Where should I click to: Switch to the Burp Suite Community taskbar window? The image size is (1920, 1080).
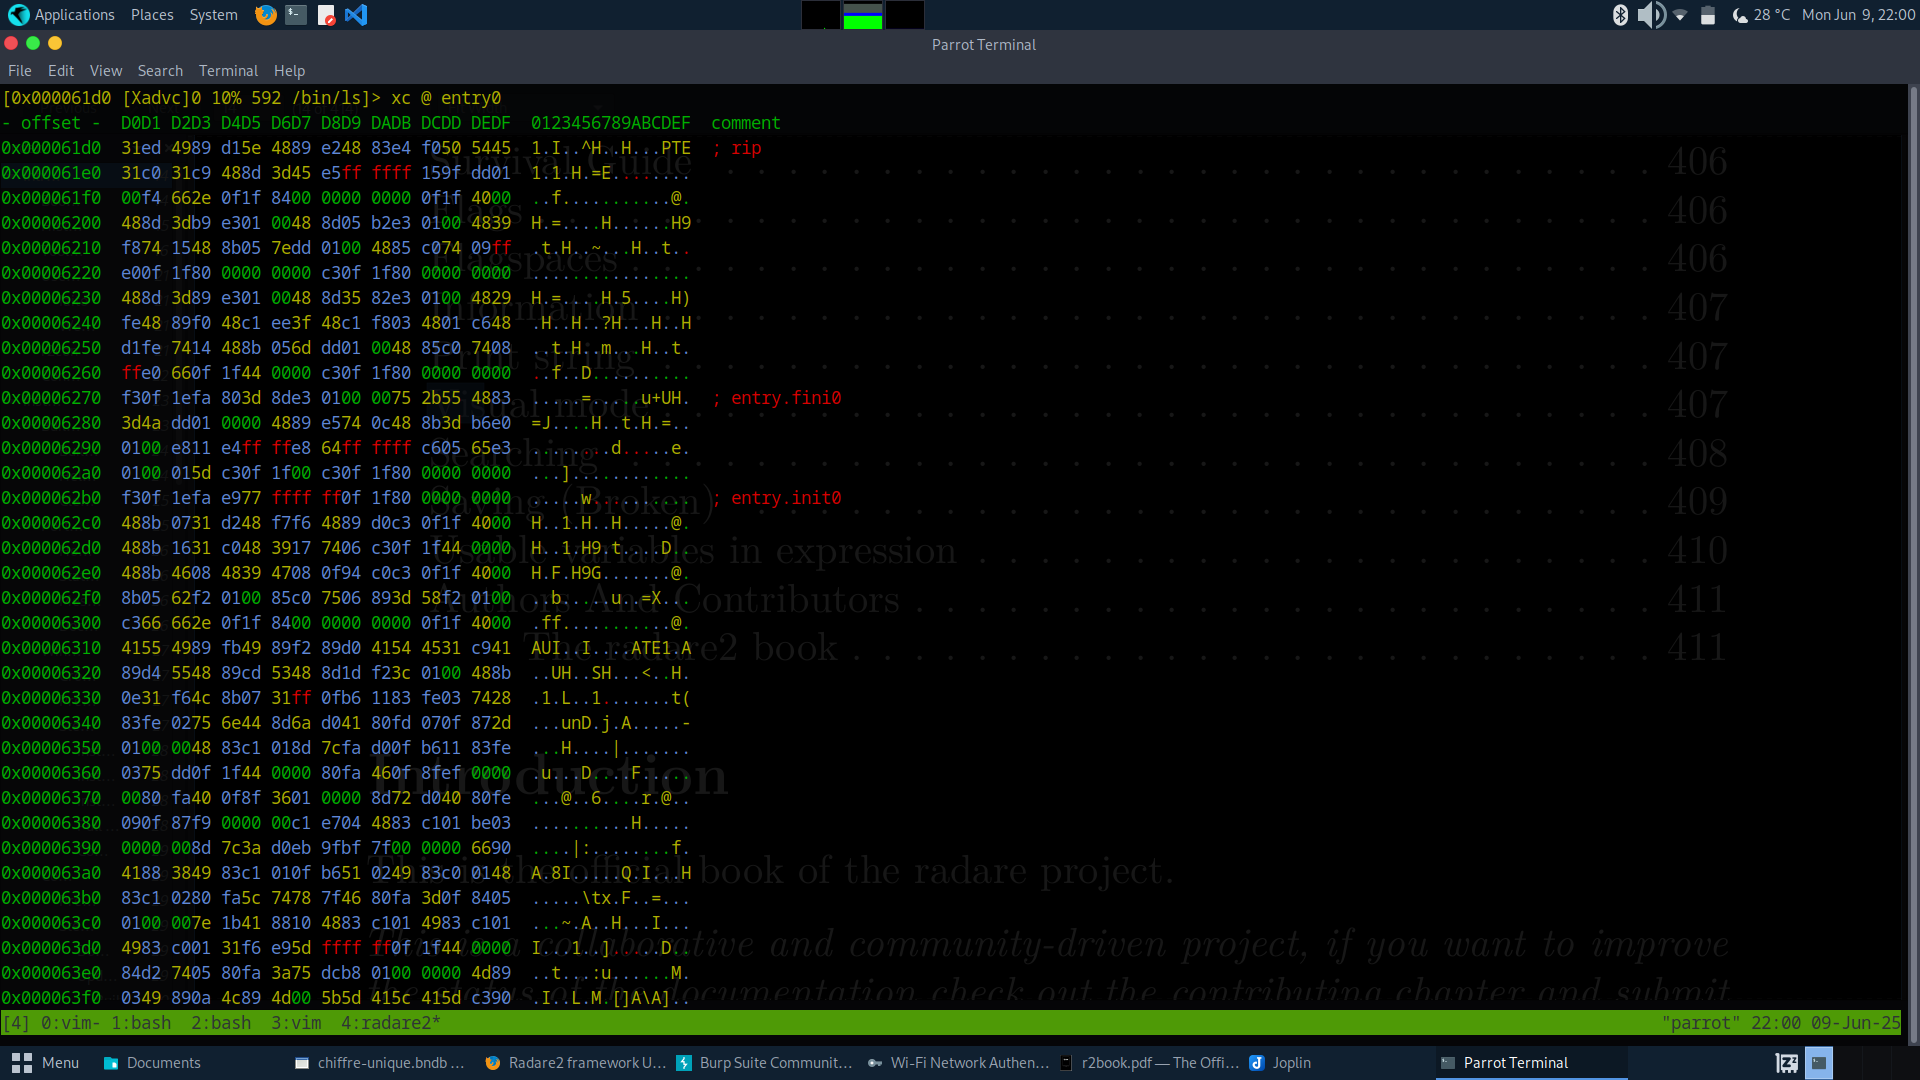(x=765, y=1063)
